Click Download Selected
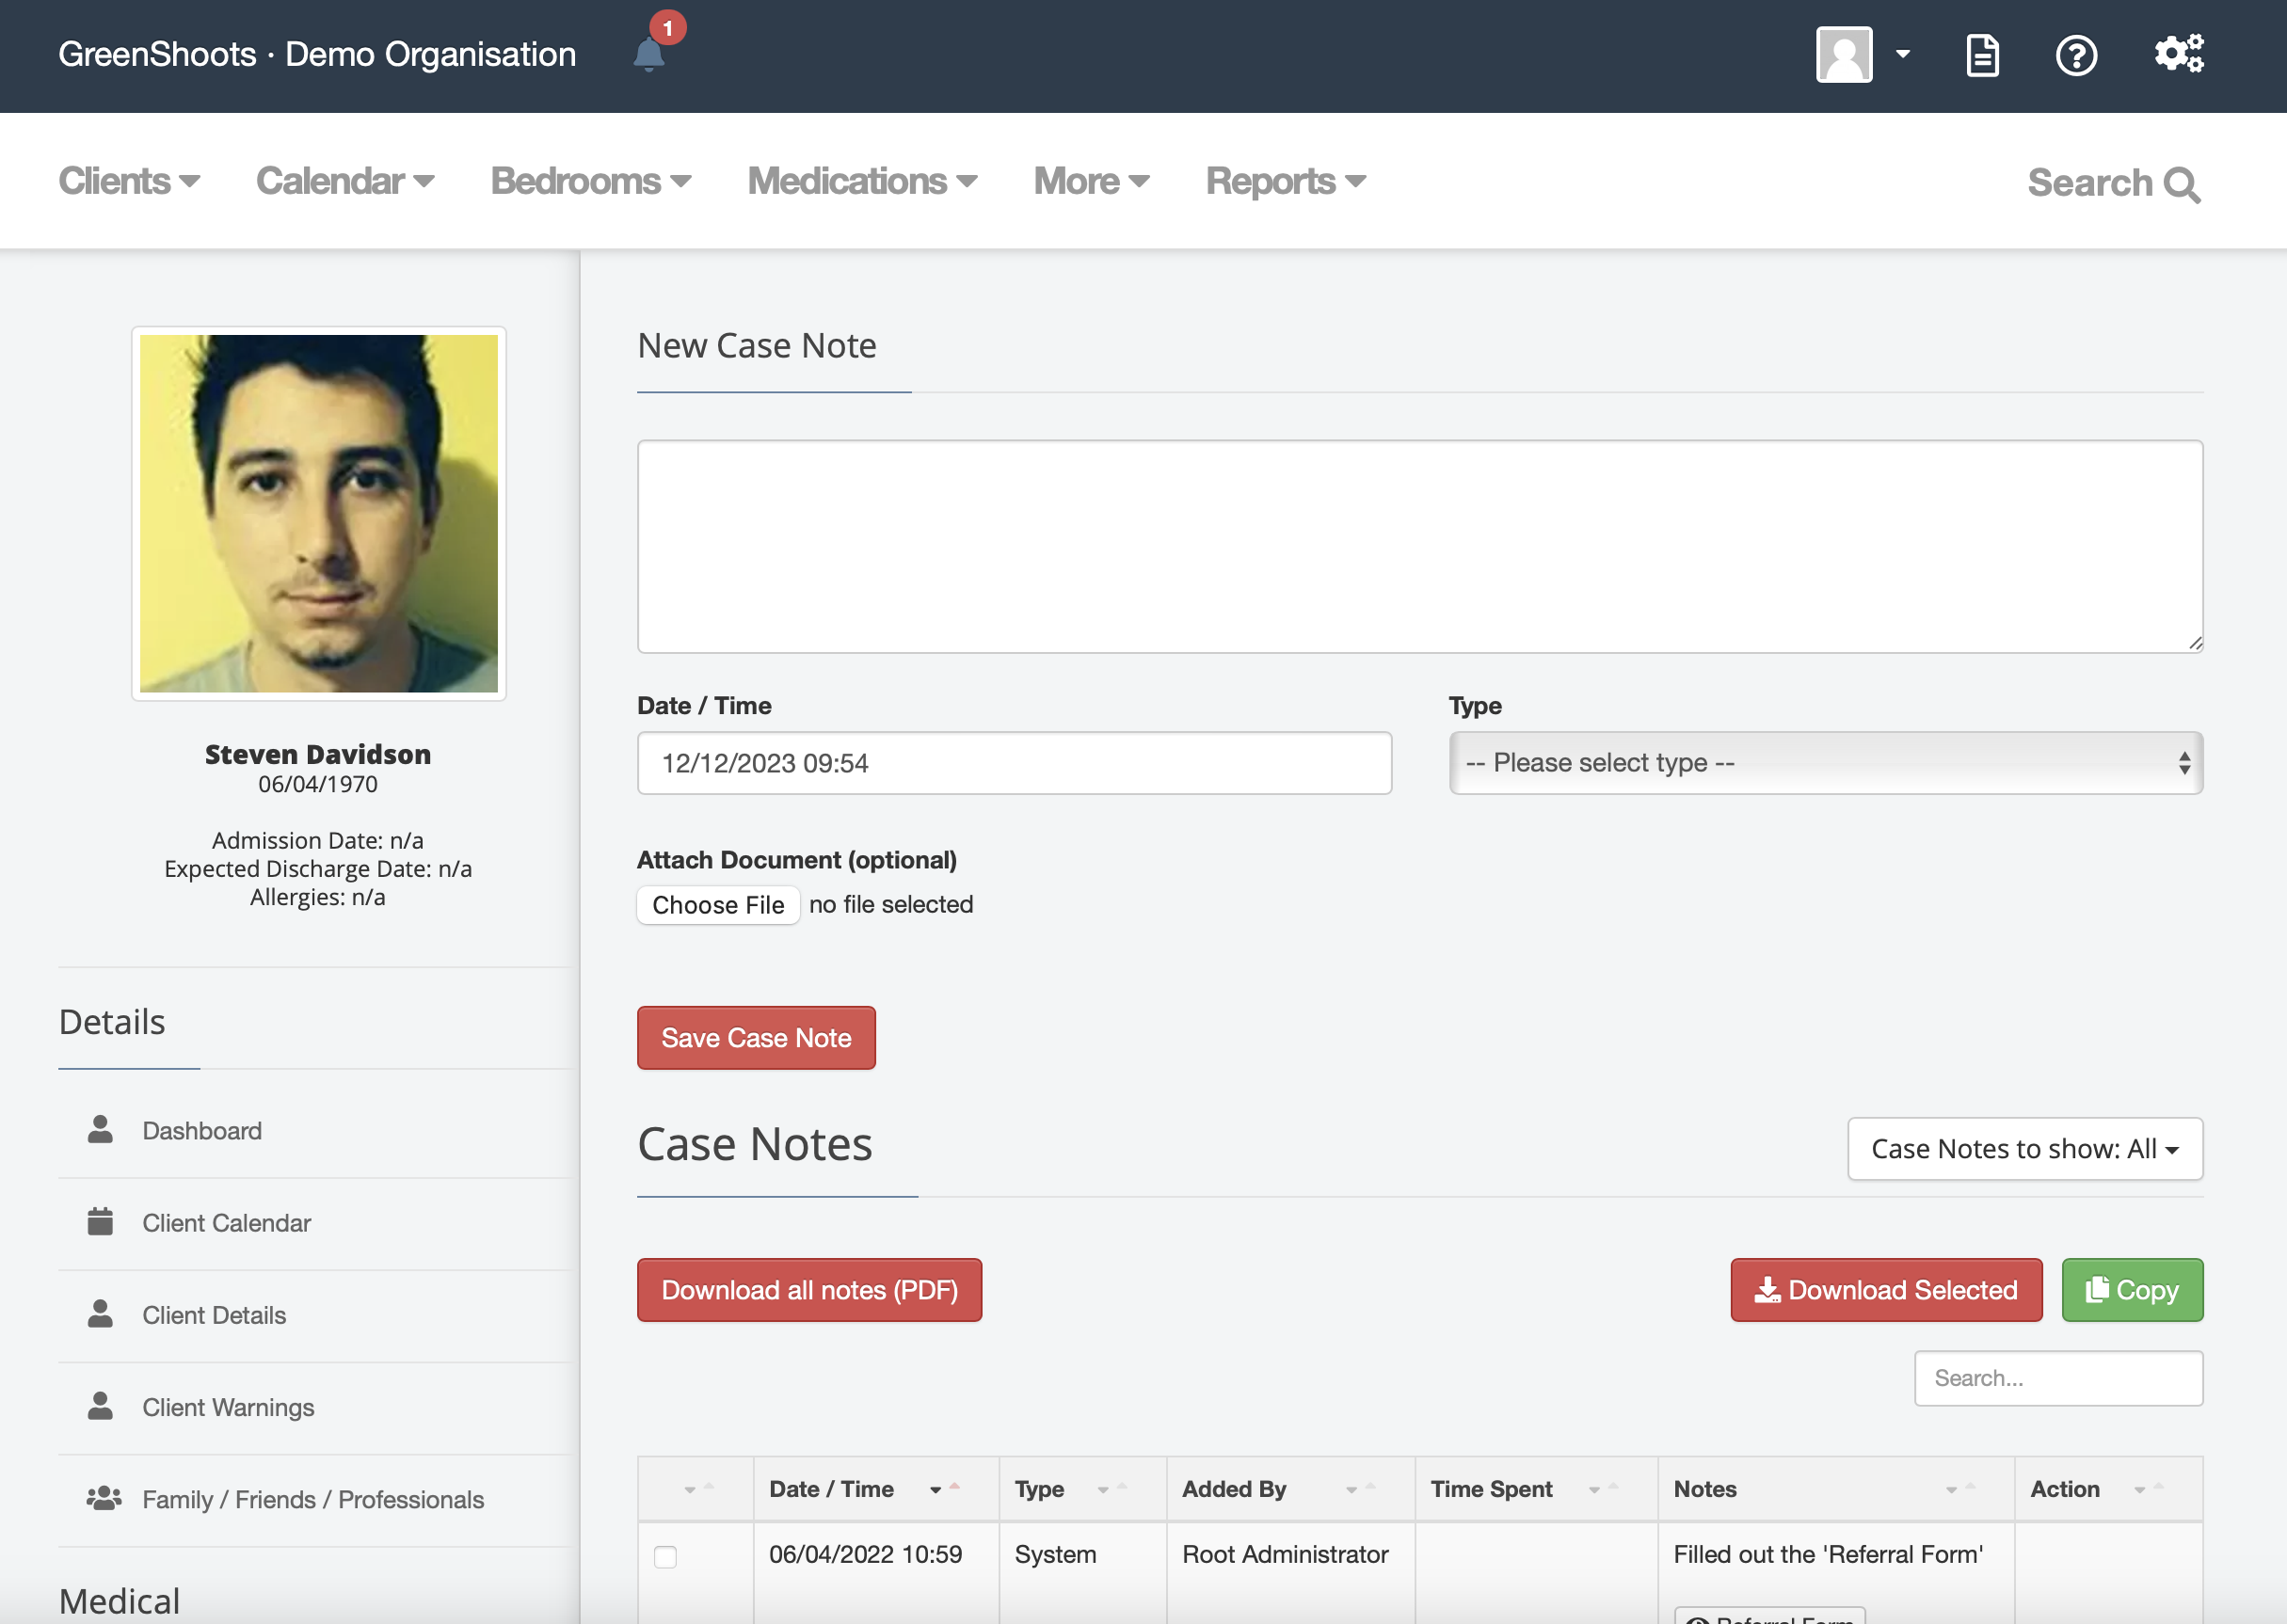The height and width of the screenshot is (1624, 2287). (1884, 1290)
